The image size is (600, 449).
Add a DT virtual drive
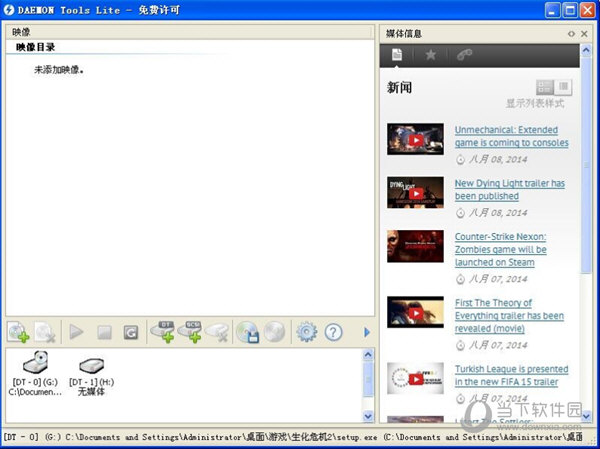(162, 332)
